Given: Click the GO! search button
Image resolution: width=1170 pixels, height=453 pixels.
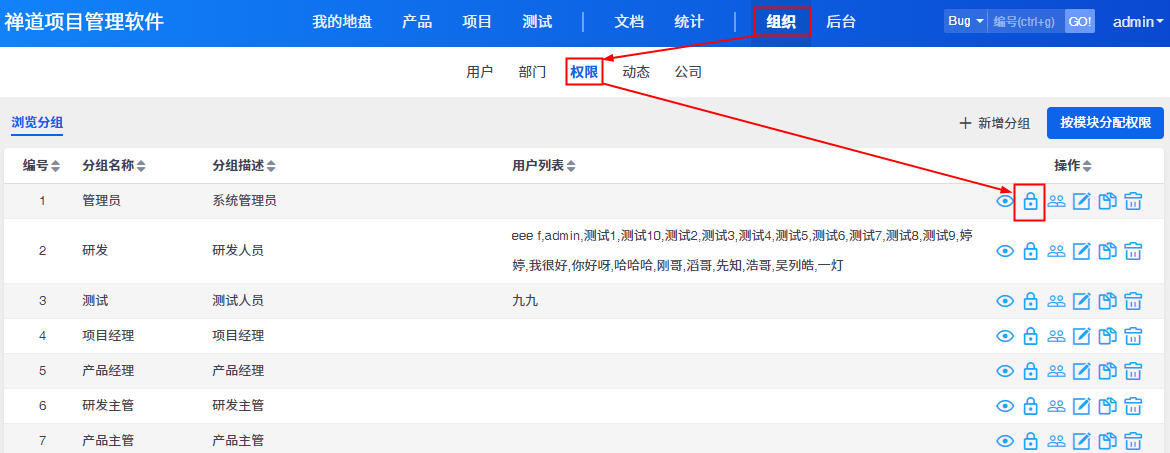Looking at the screenshot, I should tap(1080, 21).
